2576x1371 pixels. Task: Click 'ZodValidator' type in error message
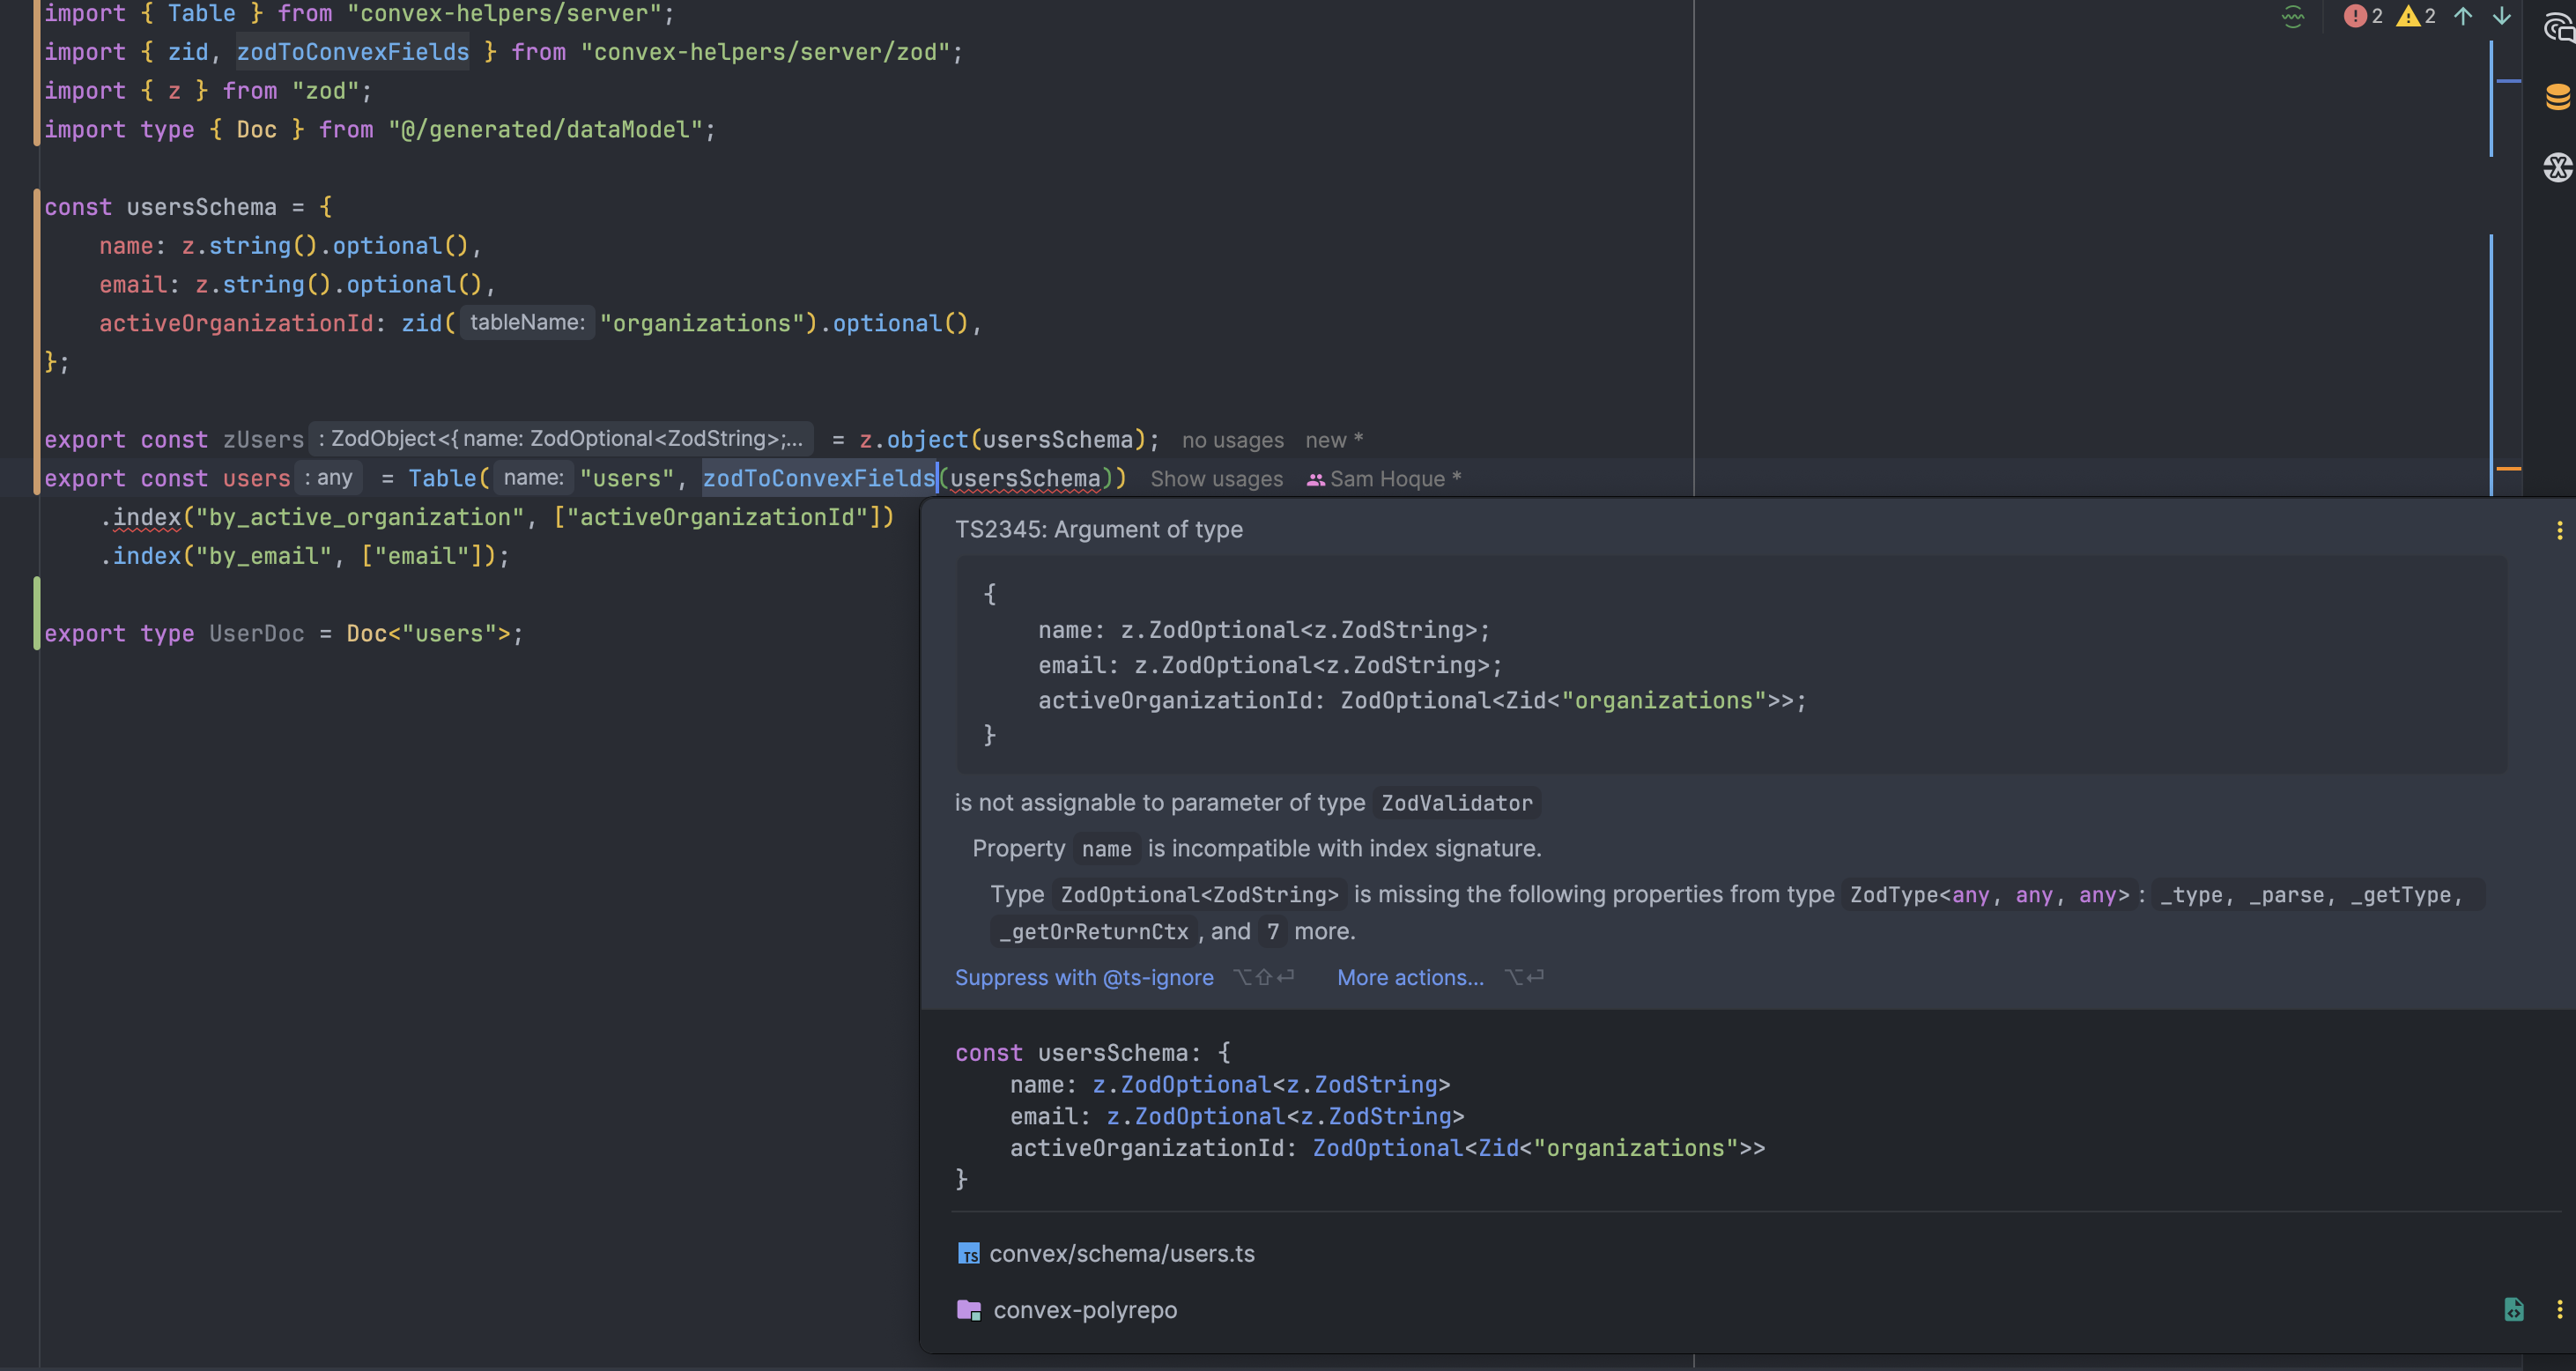pyautogui.click(x=1456, y=803)
